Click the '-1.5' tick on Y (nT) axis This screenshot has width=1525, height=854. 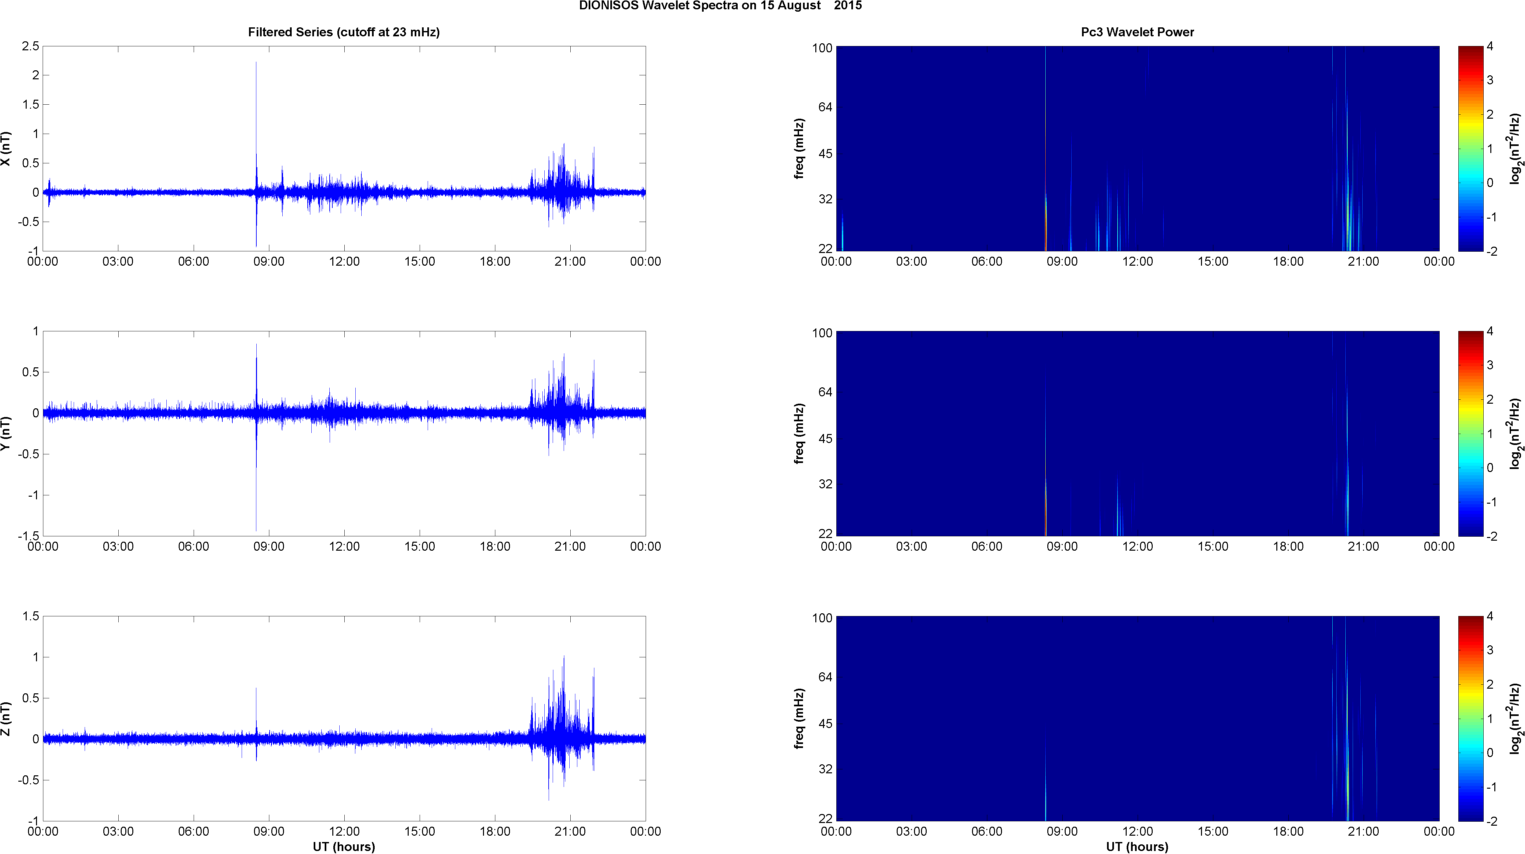click(27, 537)
